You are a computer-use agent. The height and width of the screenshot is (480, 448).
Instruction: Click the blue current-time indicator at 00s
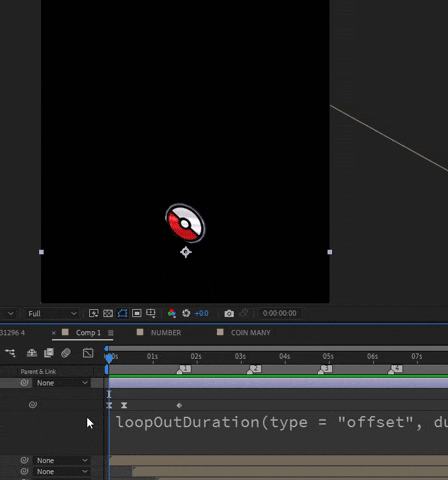tap(109, 358)
